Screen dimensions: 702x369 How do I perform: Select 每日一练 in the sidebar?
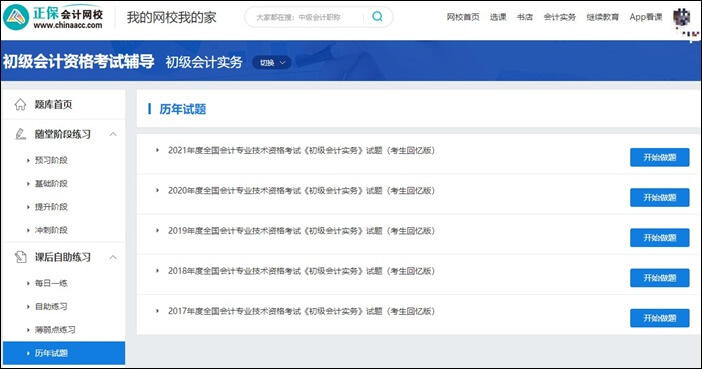pos(51,283)
